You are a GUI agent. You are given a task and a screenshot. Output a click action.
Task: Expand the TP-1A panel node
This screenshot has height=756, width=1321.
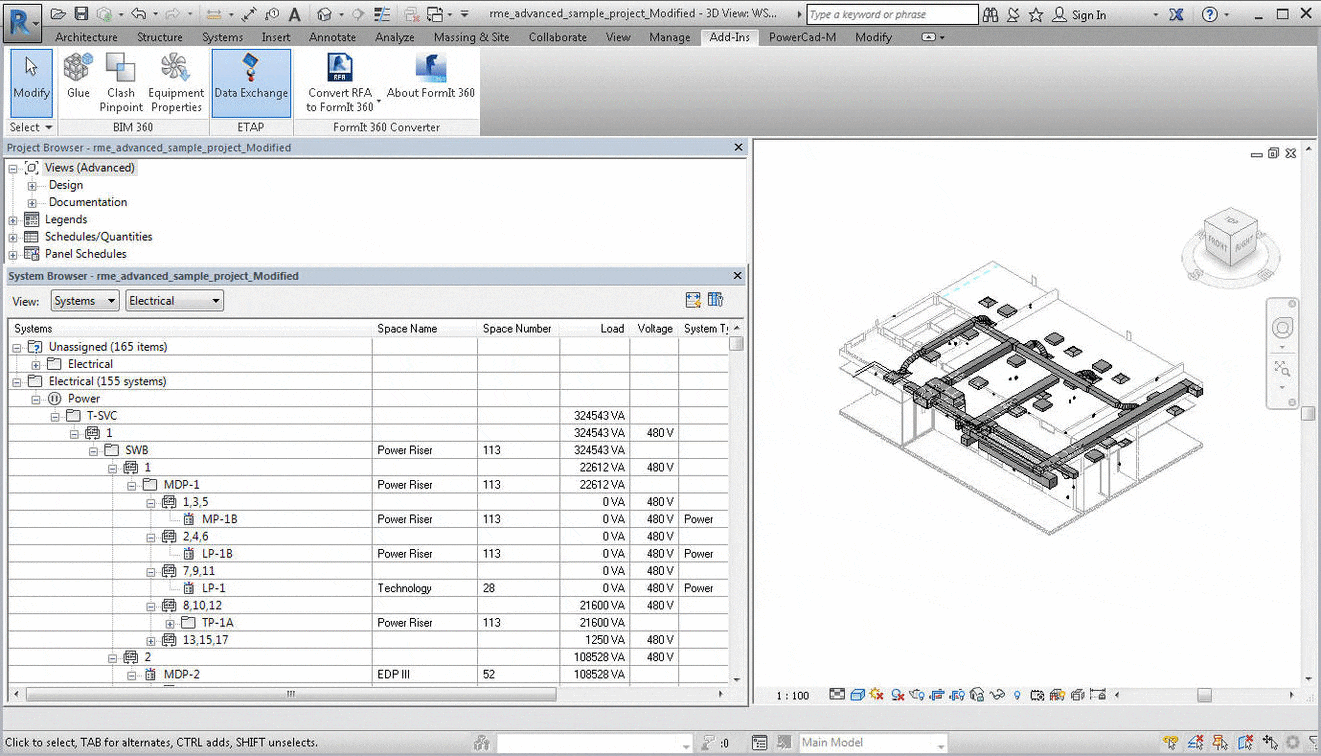169,623
